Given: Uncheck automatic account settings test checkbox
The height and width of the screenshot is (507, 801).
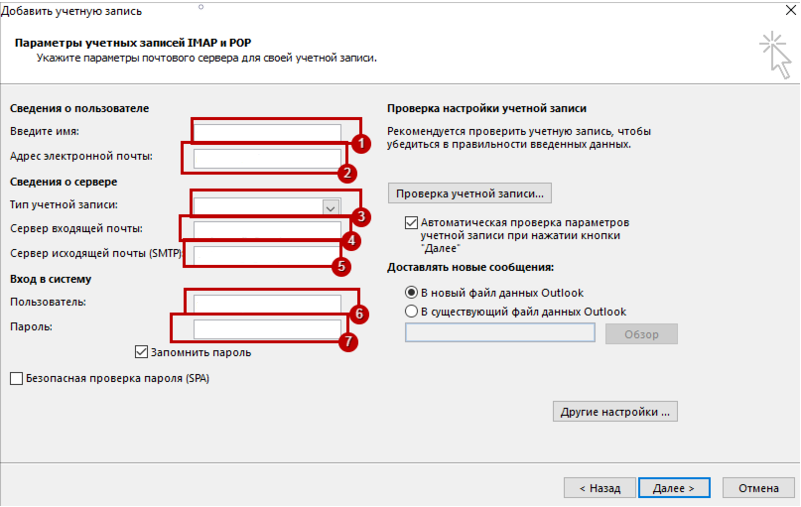Looking at the screenshot, I should (x=411, y=222).
